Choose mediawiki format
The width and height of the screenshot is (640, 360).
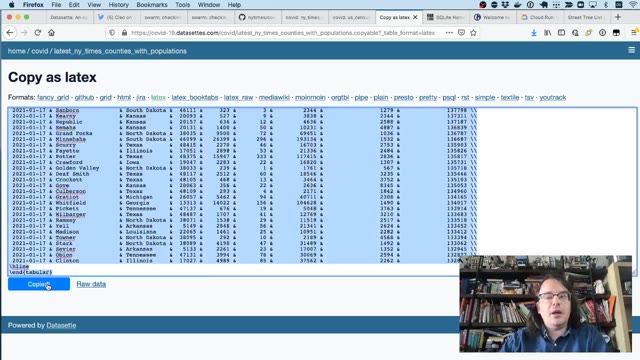[x=274, y=98]
